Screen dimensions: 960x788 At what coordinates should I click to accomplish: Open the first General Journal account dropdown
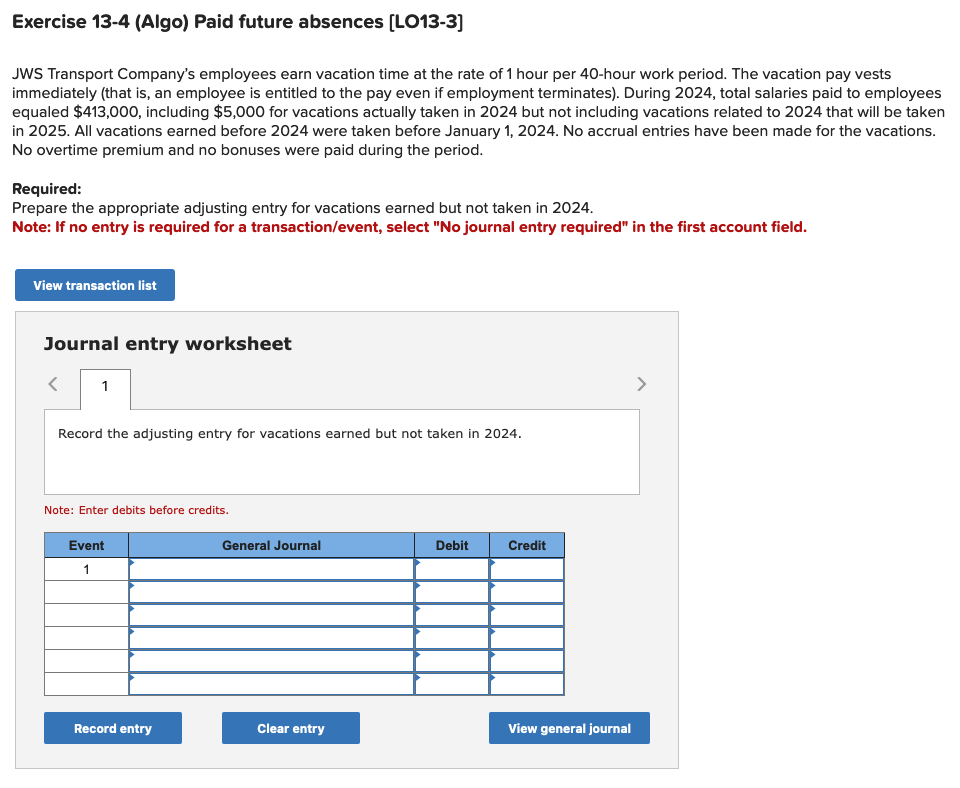[x=270, y=568]
